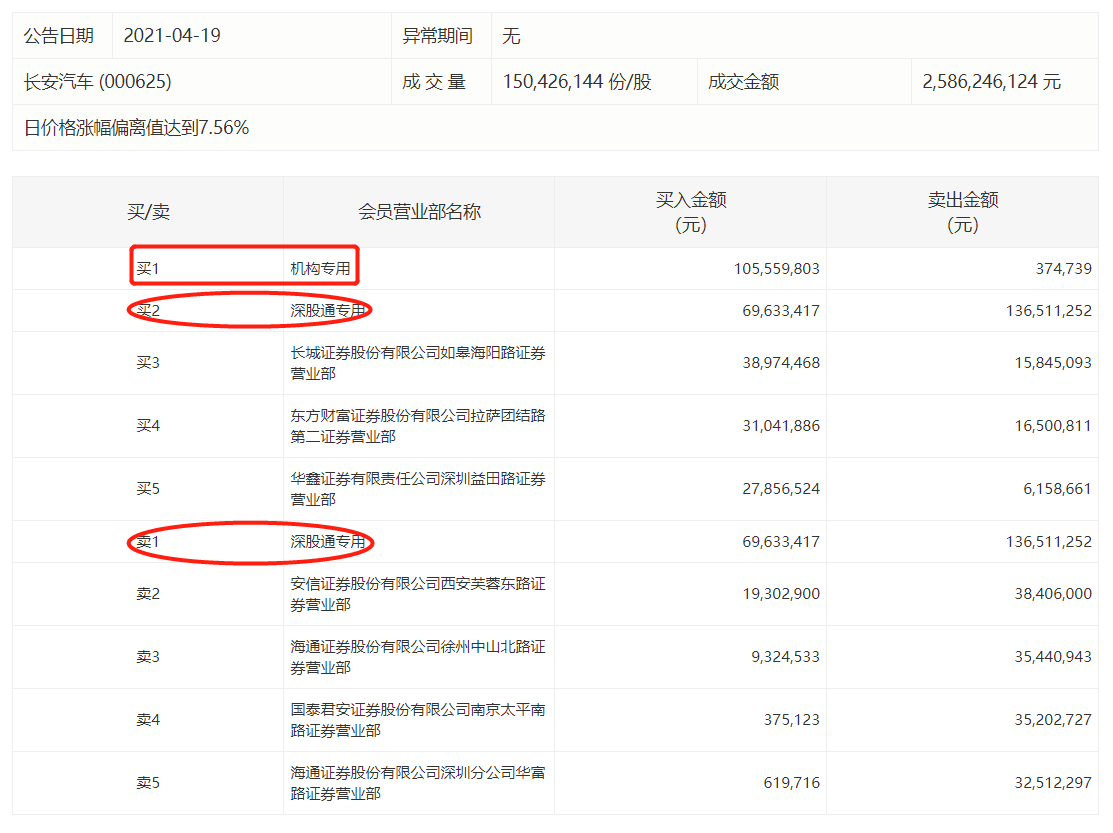Click the 卖5 row label
Screen dimensions: 1113x833
coord(148,783)
